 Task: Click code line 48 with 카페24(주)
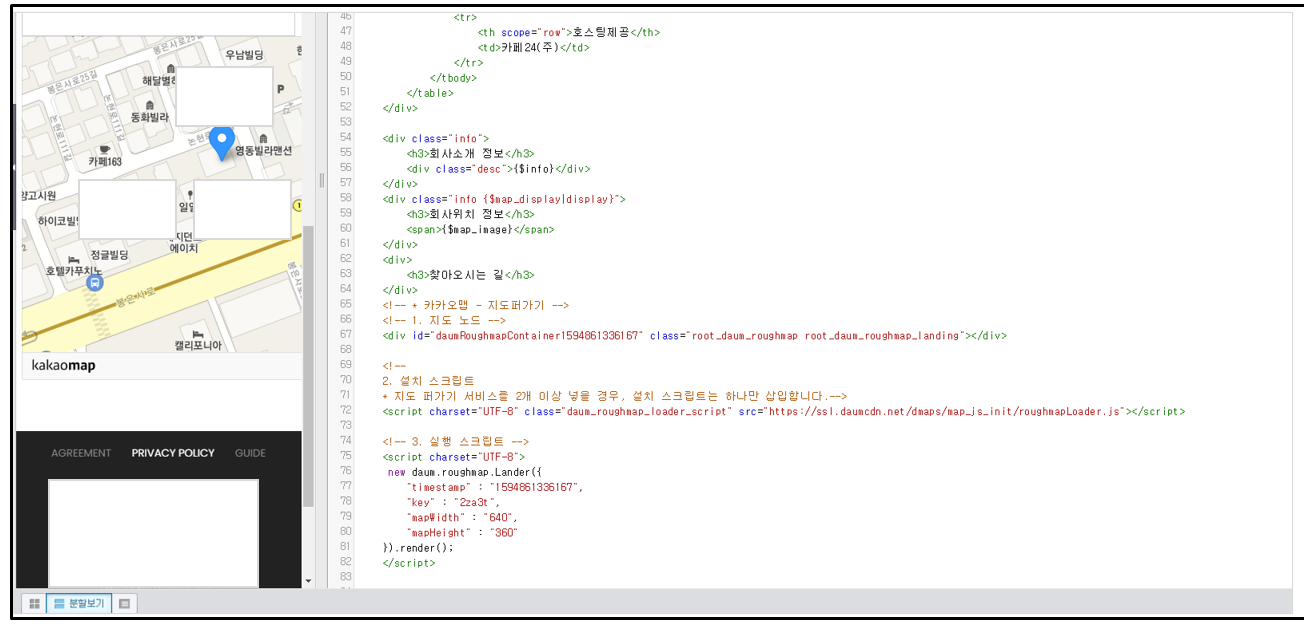pyautogui.click(x=534, y=47)
